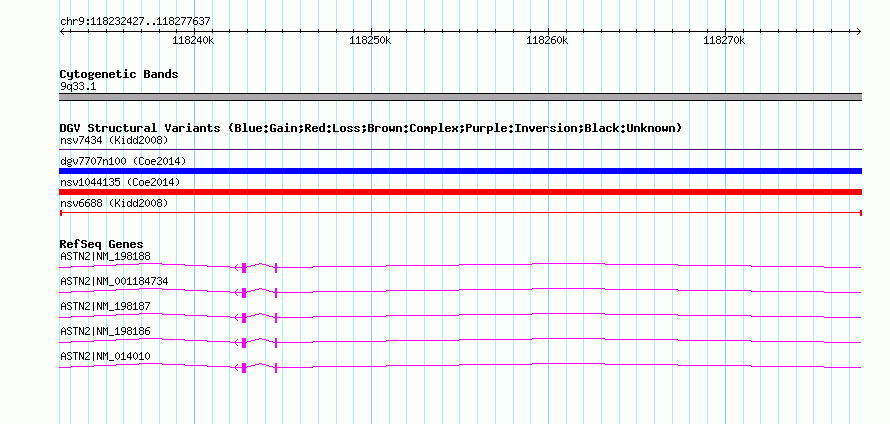Select the thin exon tick of NM_198186

point(276,343)
